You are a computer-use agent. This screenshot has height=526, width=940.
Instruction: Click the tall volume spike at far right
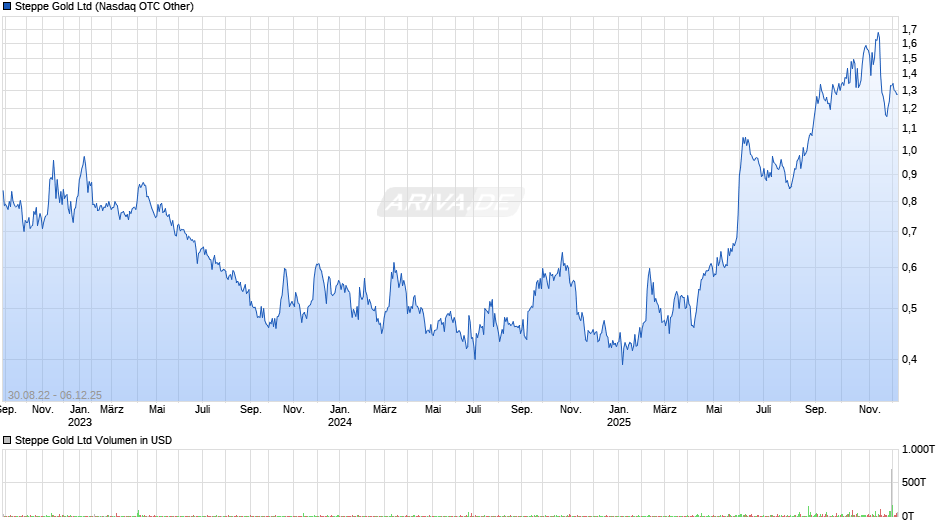891,492
